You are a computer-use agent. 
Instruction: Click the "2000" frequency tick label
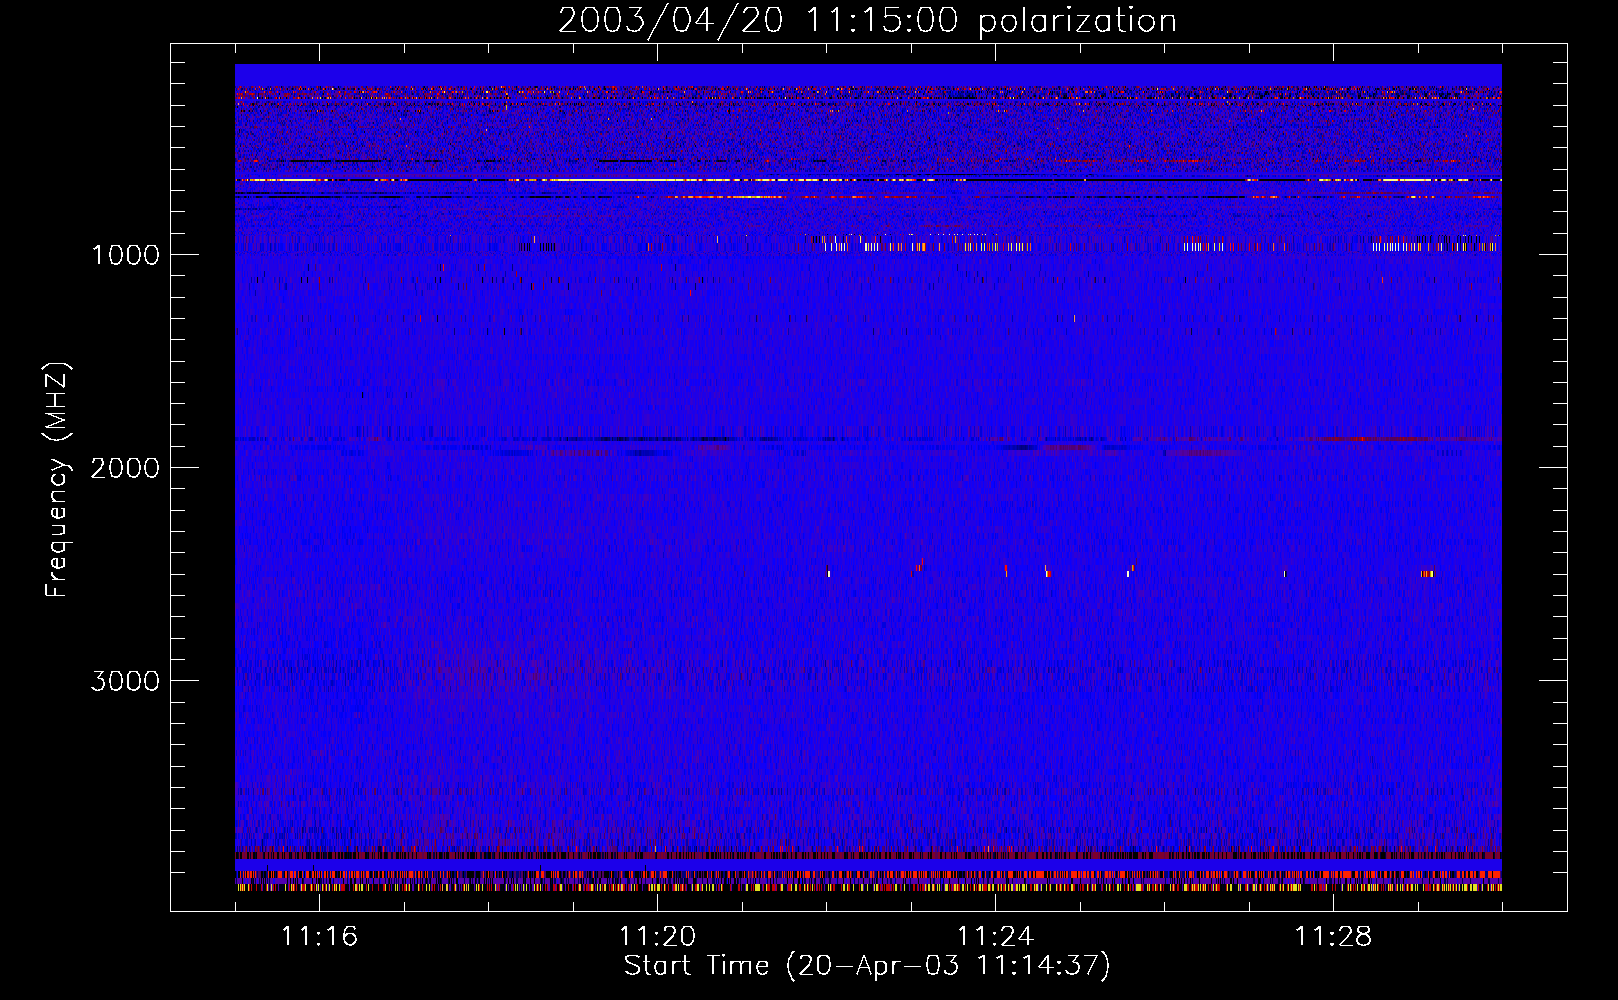point(125,468)
